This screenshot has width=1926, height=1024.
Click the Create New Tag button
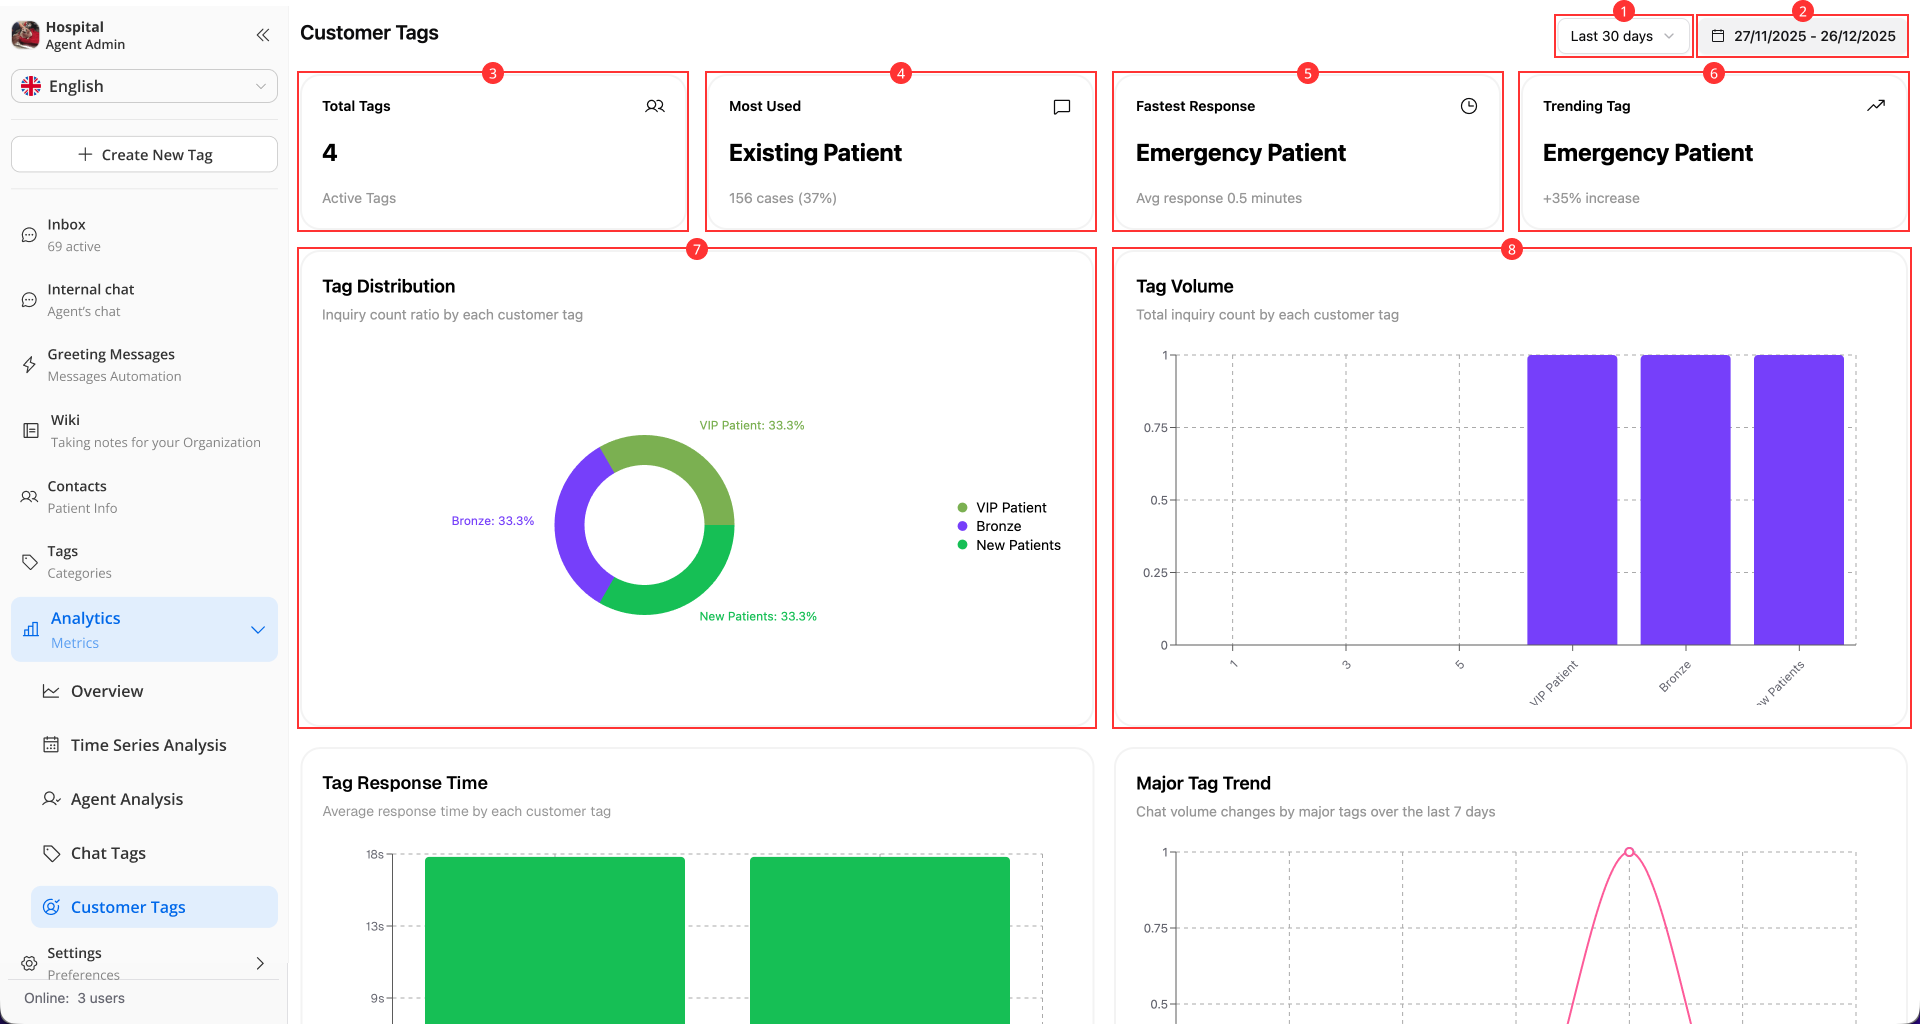(143, 154)
